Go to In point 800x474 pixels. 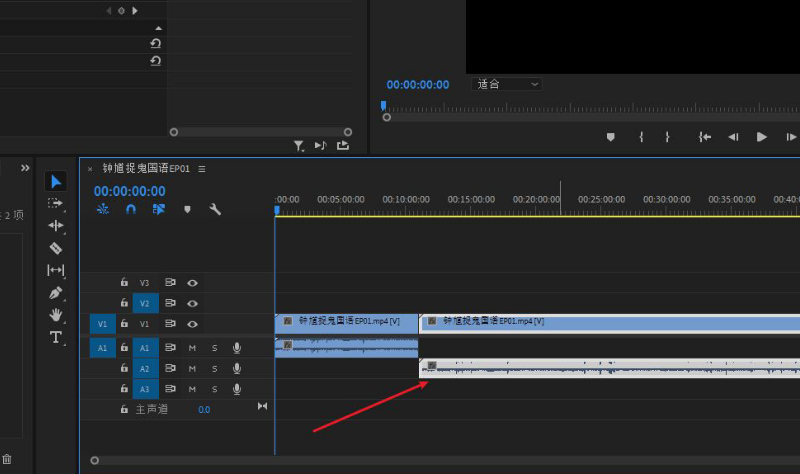click(x=705, y=137)
